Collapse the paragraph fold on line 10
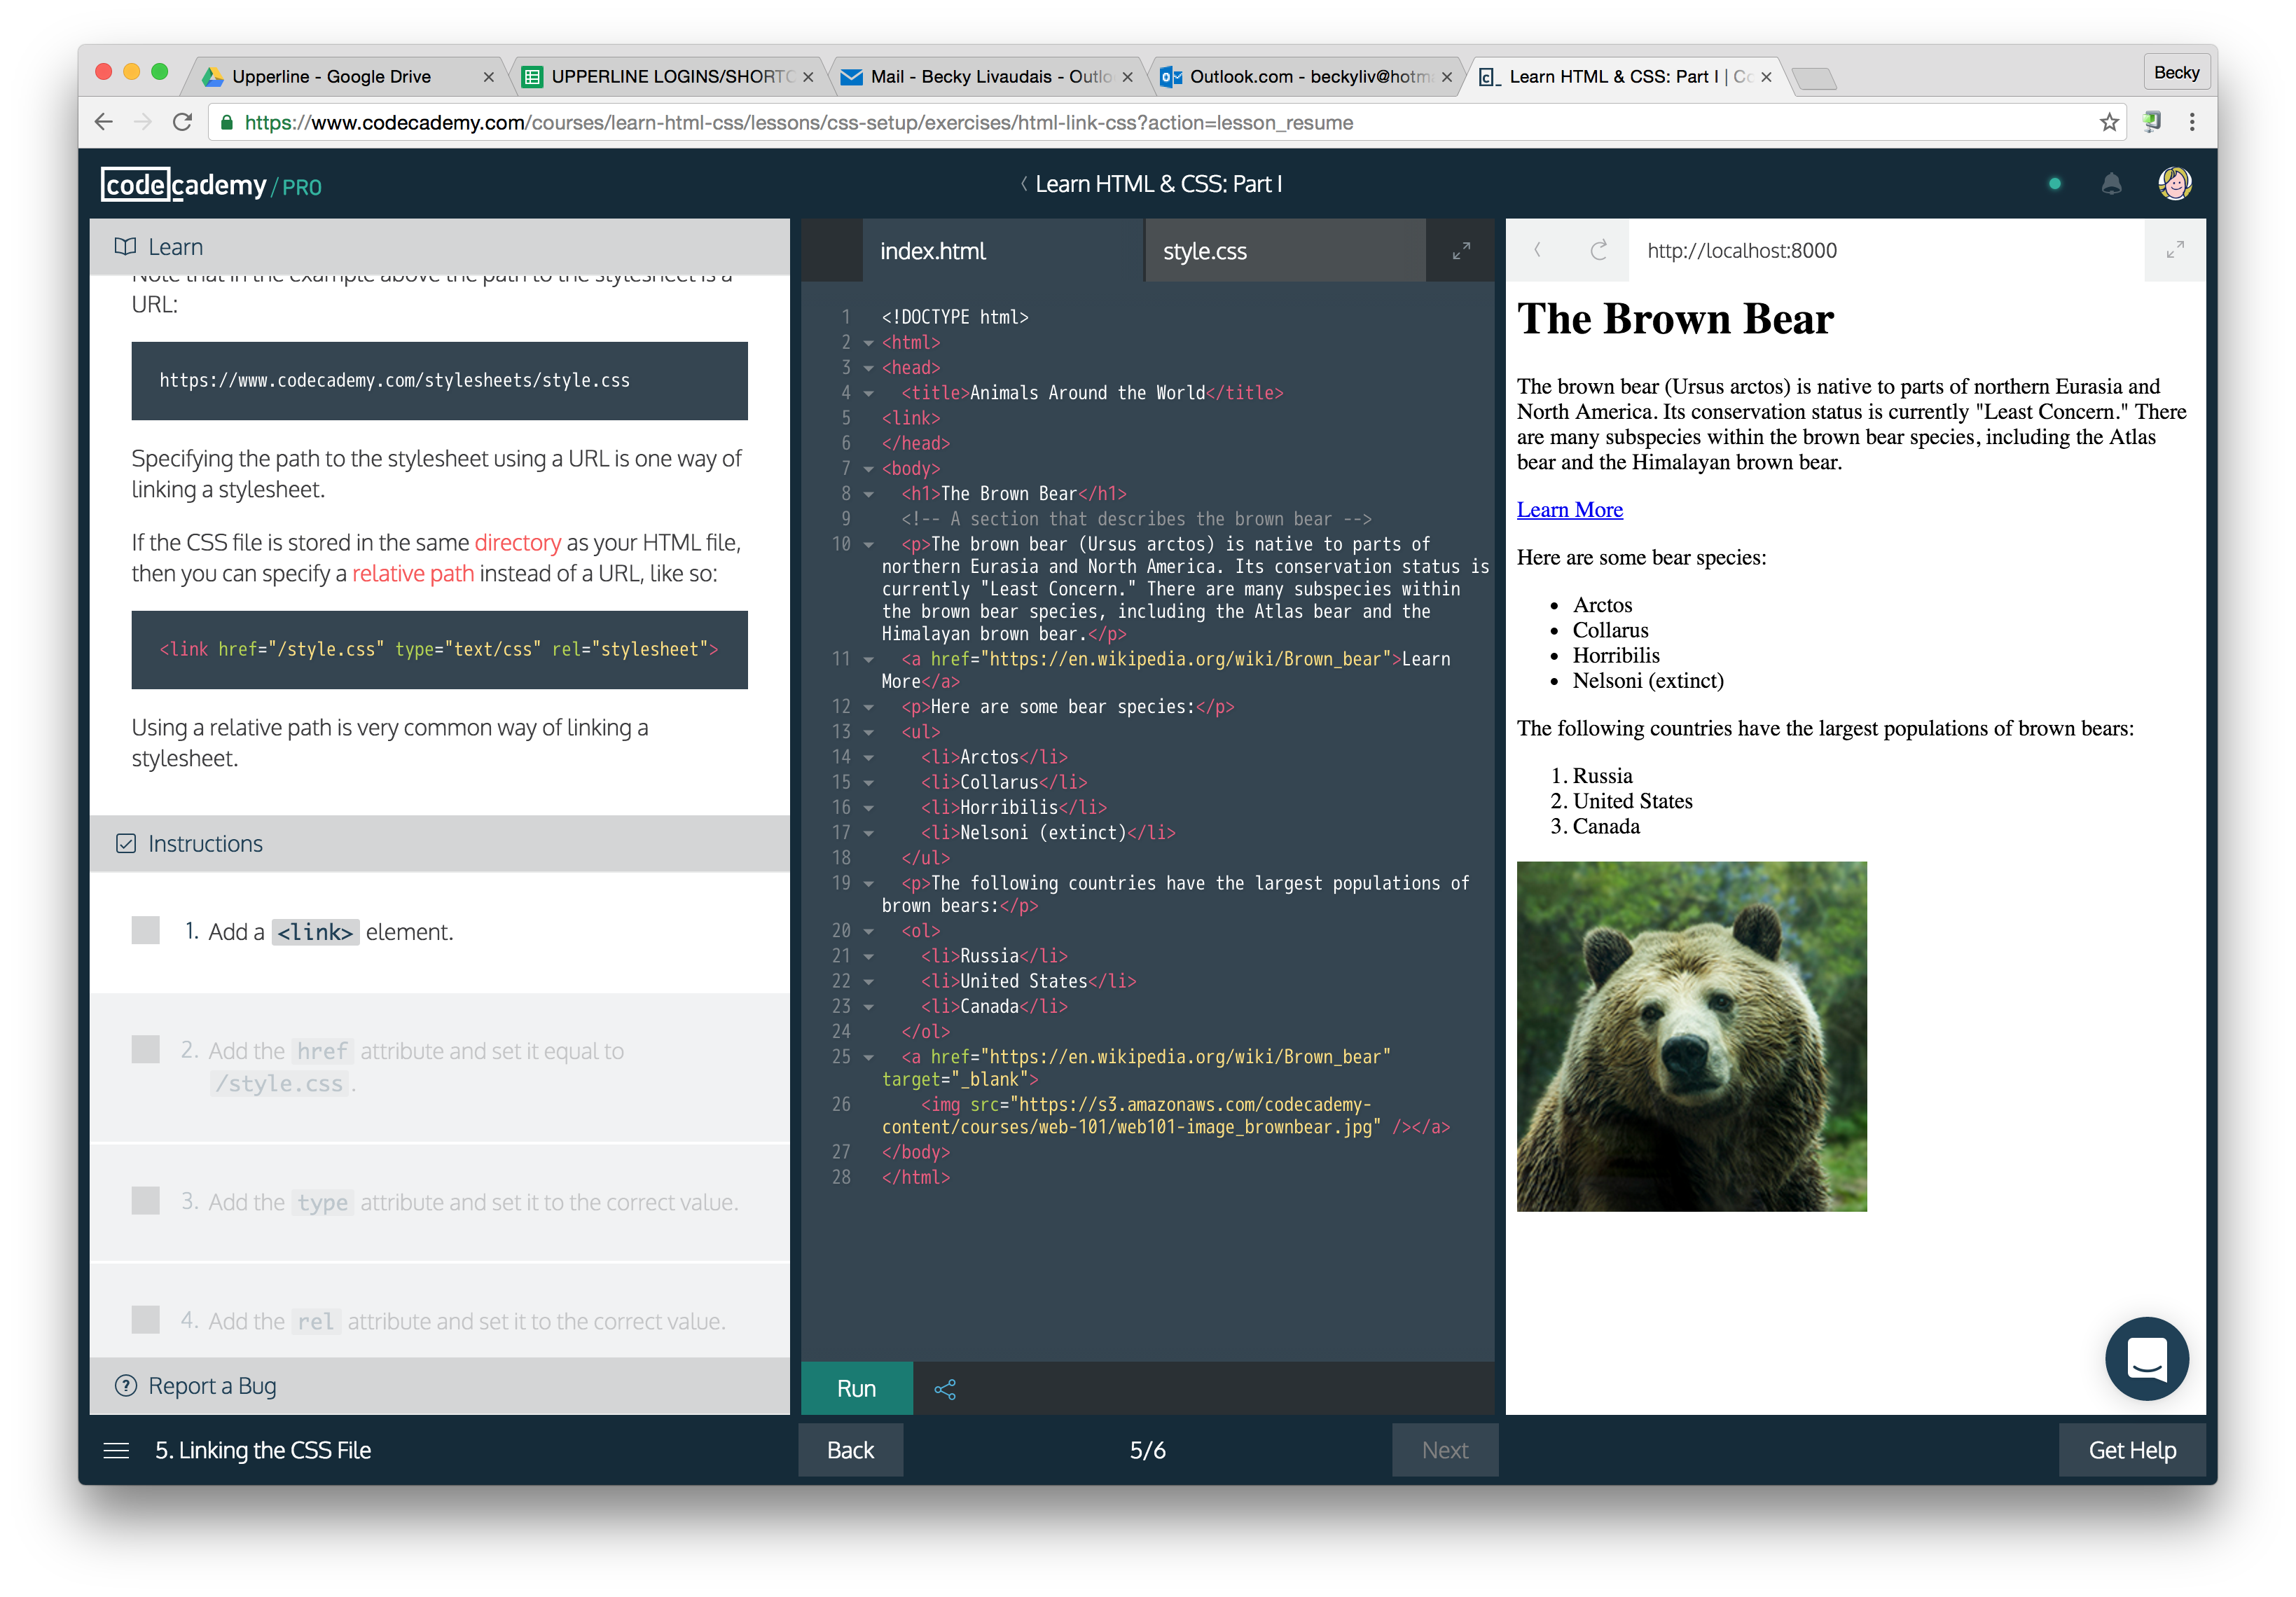This screenshot has height=1597, width=2296. click(868, 545)
